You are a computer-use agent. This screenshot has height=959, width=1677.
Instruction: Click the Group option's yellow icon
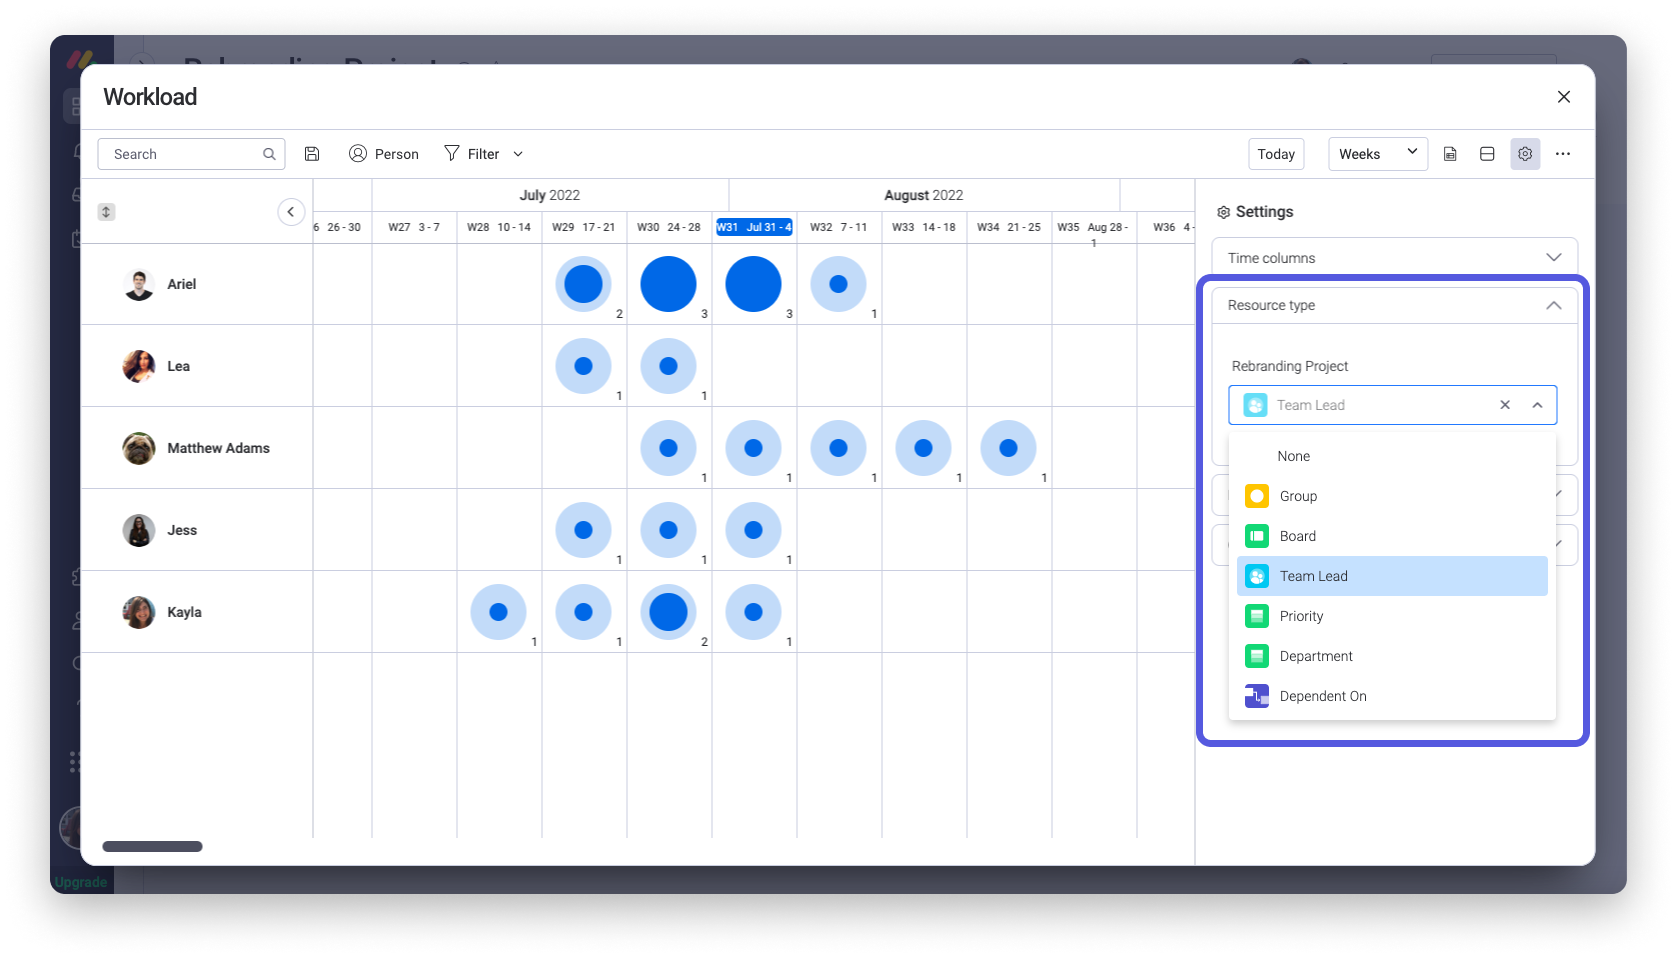(x=1257, y=496)
